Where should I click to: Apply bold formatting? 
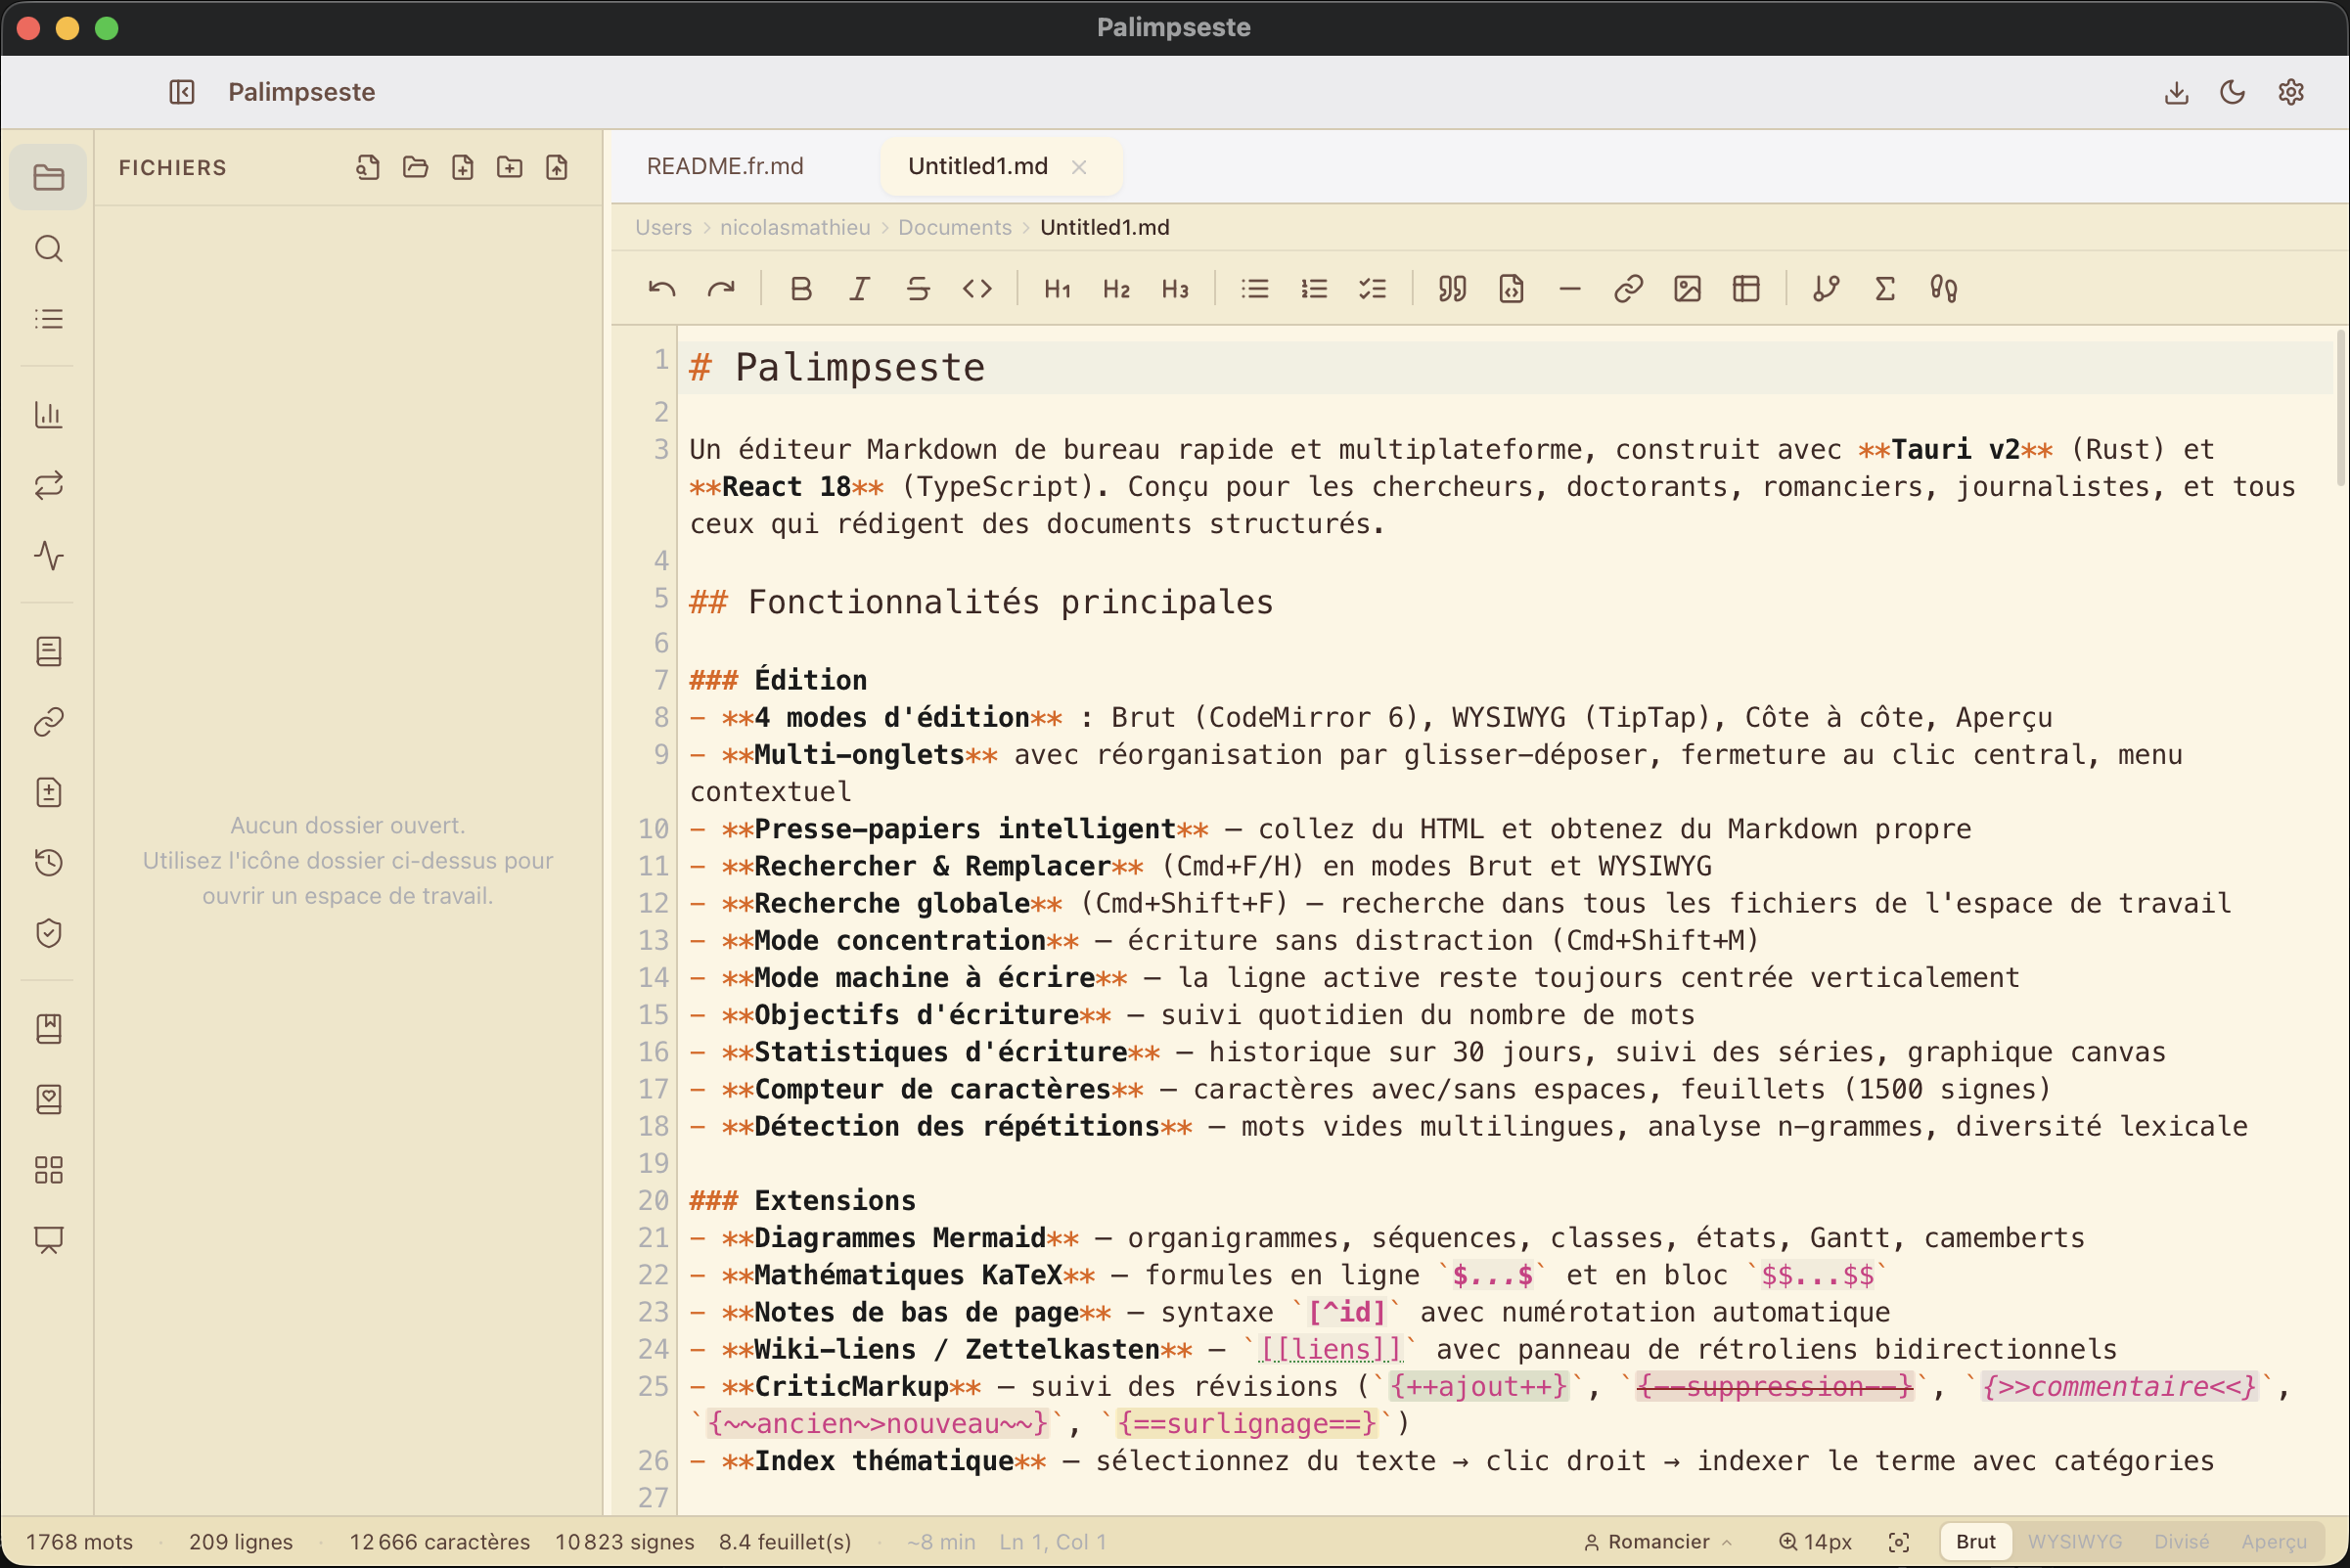click(x=800, y=289)
